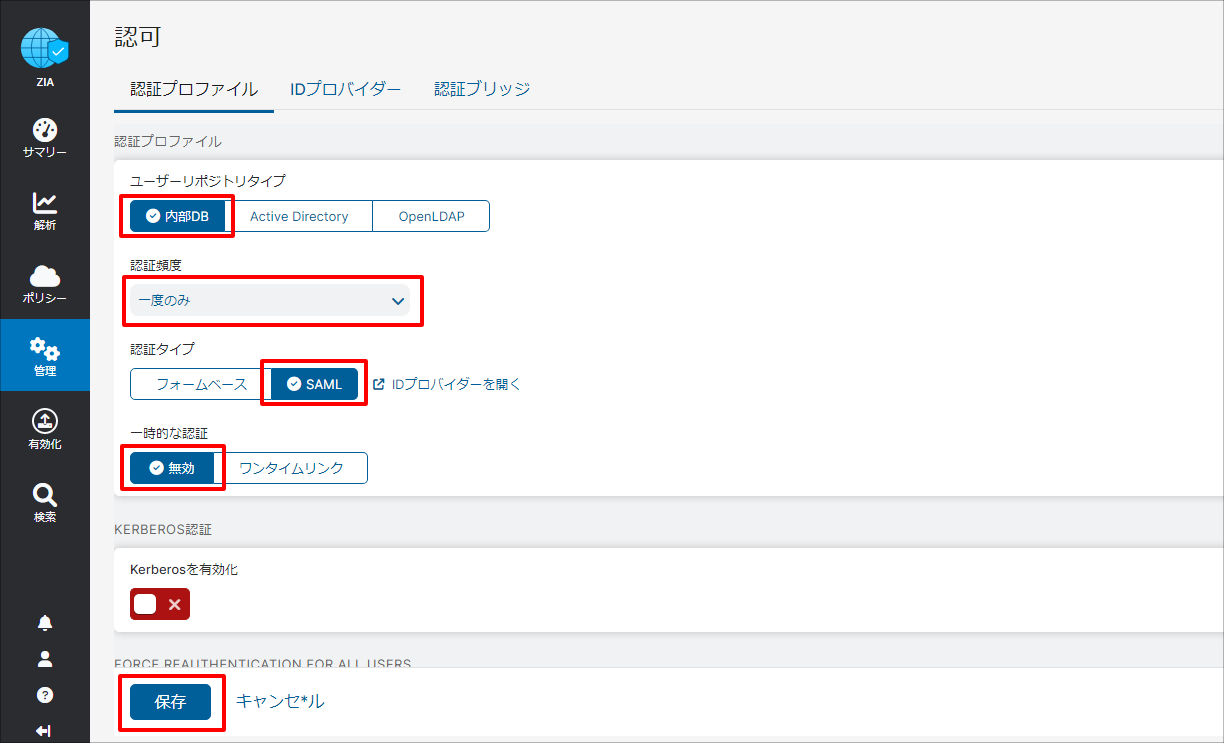Open the IDプロバイダーを開く link
This screenshot has width=1224, height=743.
tap(456, 383)
